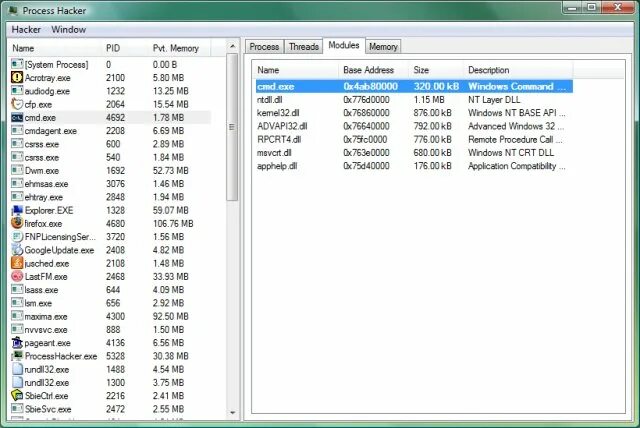Click the cmd.exe console icon in process list

(x=17, y=118)
